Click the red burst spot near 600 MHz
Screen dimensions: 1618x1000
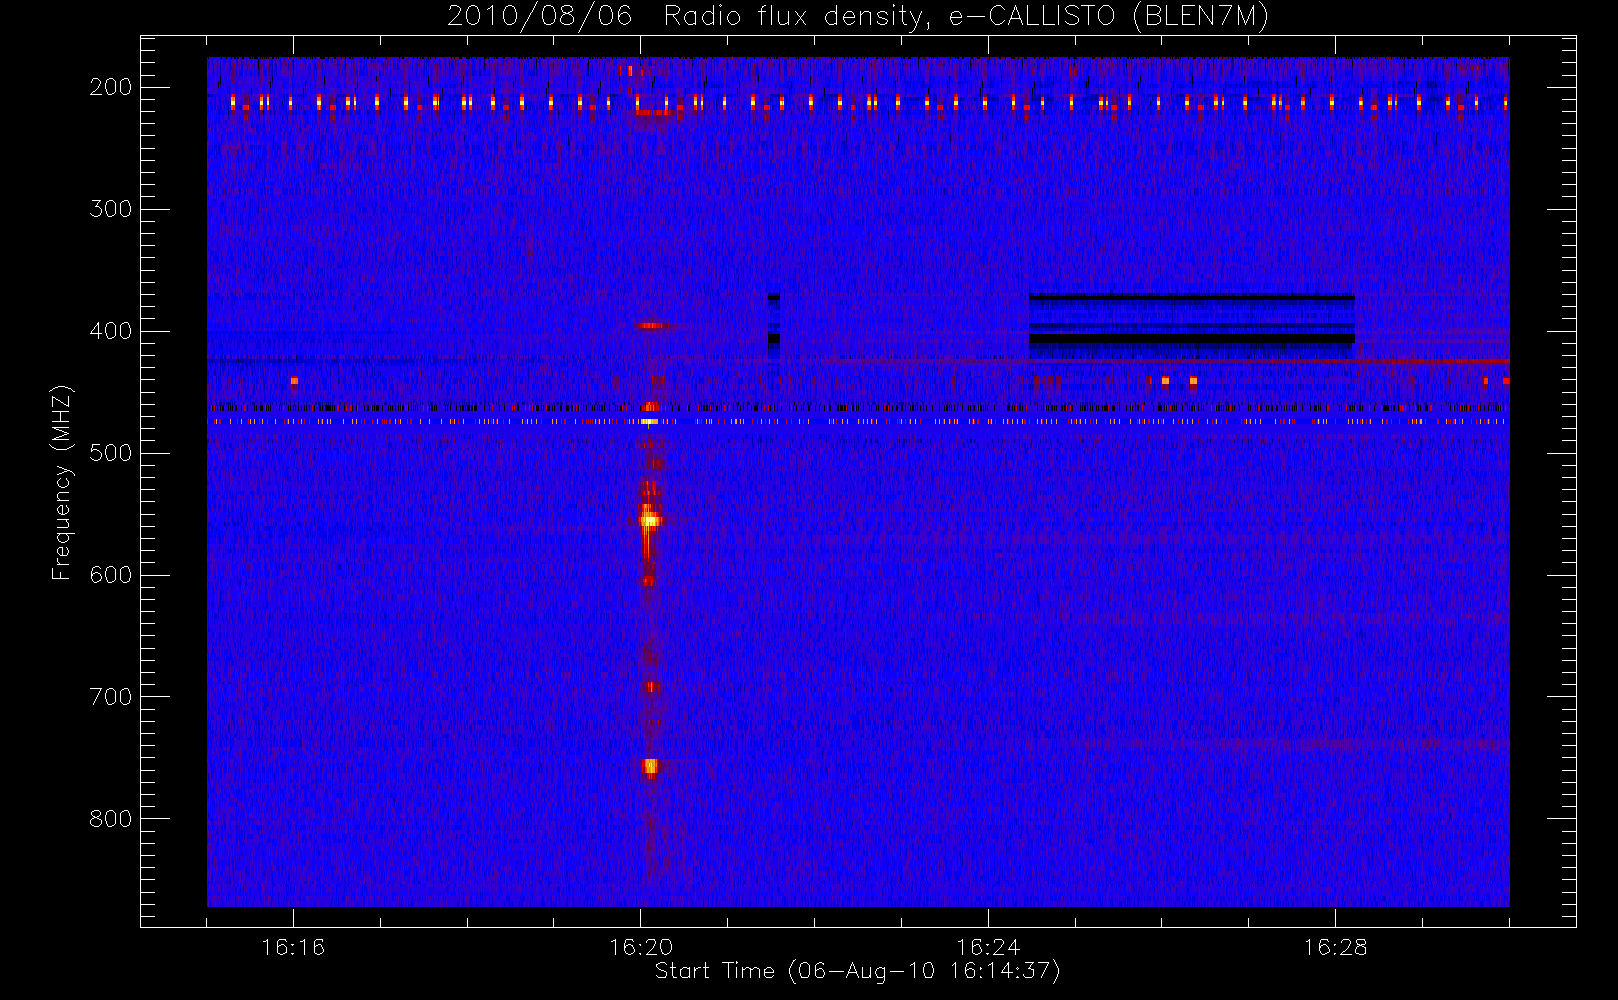point(648,580)
